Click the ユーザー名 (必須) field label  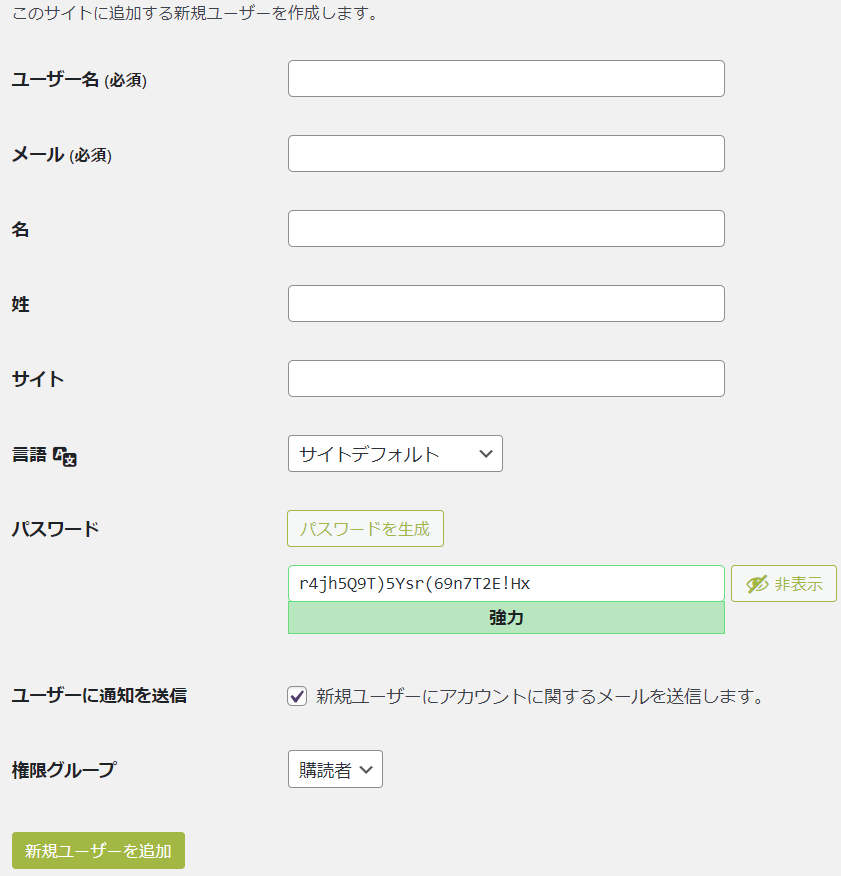tap(79, 80)
